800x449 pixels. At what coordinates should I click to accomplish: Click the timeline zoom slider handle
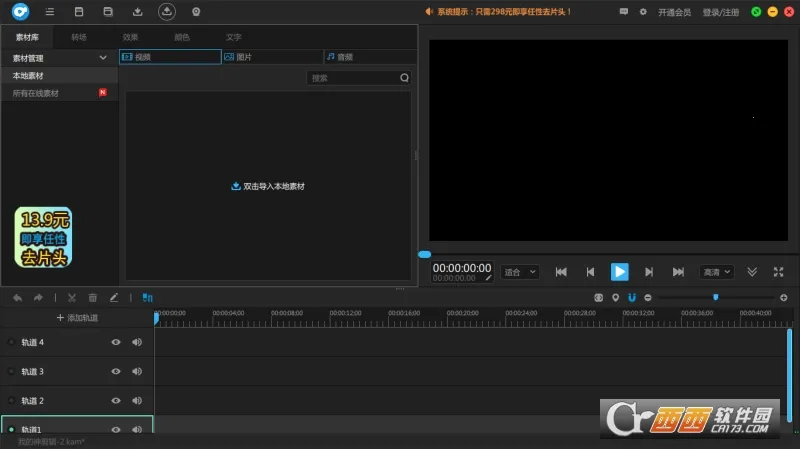(715, 297)
